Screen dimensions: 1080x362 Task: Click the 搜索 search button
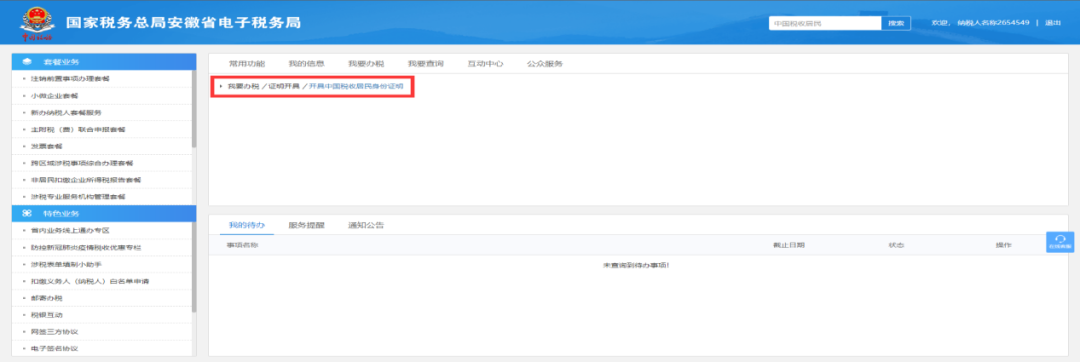(x=896, y=23)
